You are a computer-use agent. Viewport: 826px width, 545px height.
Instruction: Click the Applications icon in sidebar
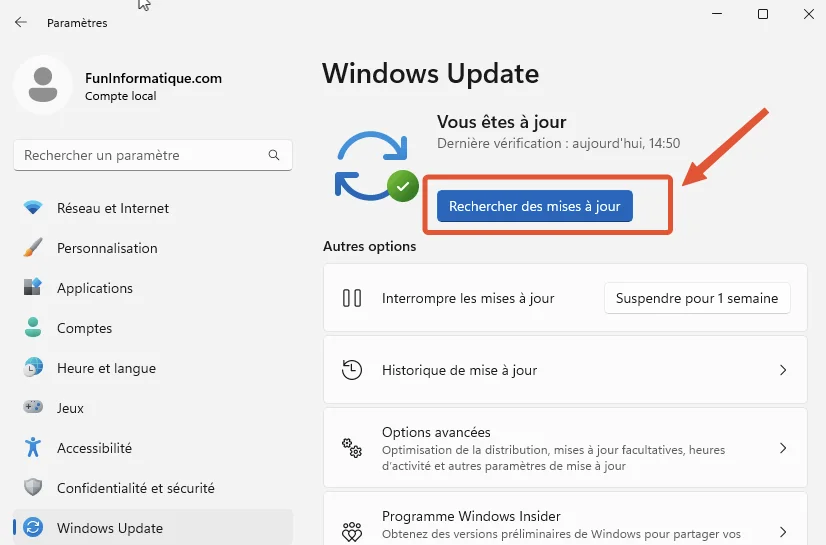point(33,288)
